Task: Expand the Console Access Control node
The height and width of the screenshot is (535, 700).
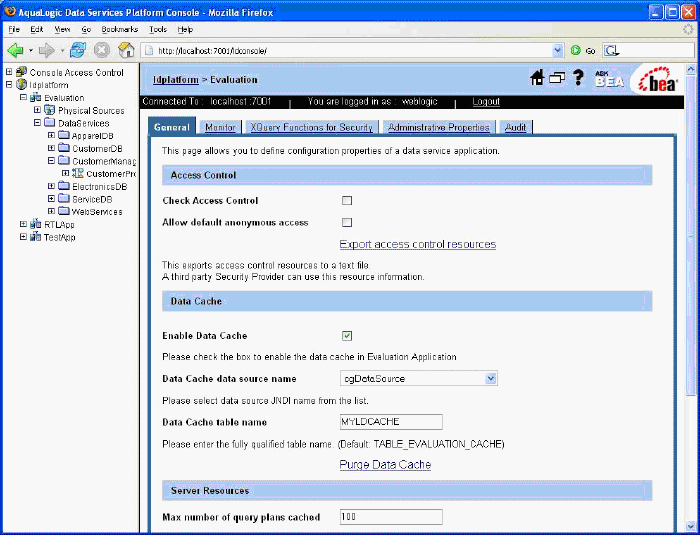Action: point(8,71)
